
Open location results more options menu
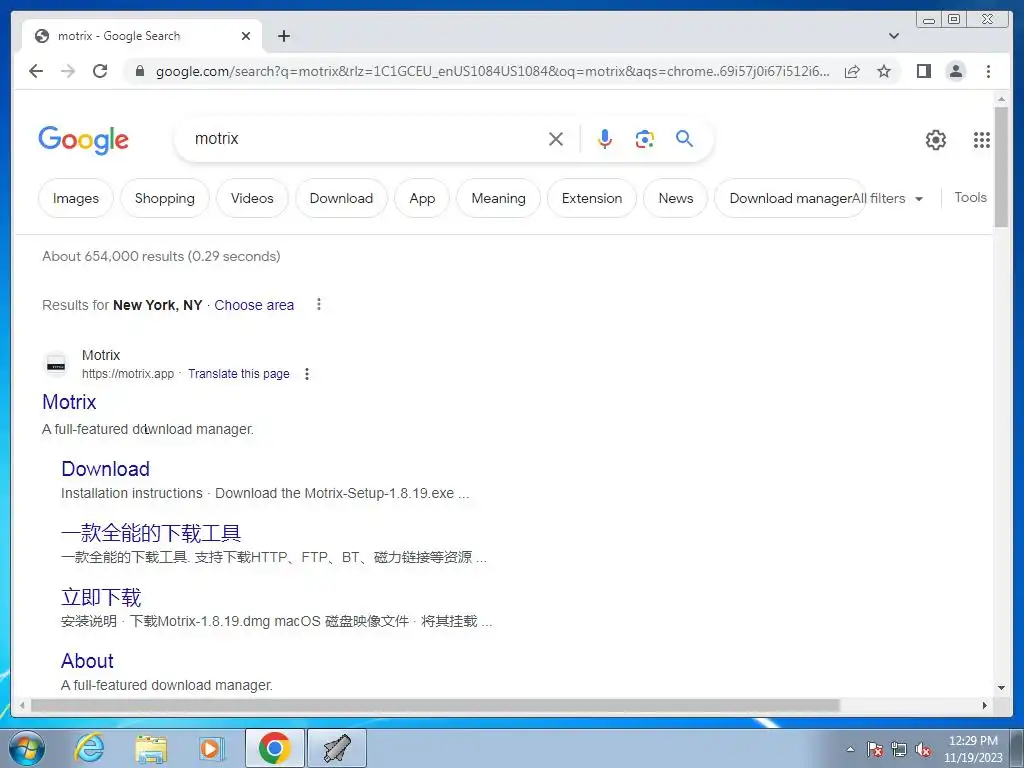coord(319,304)
